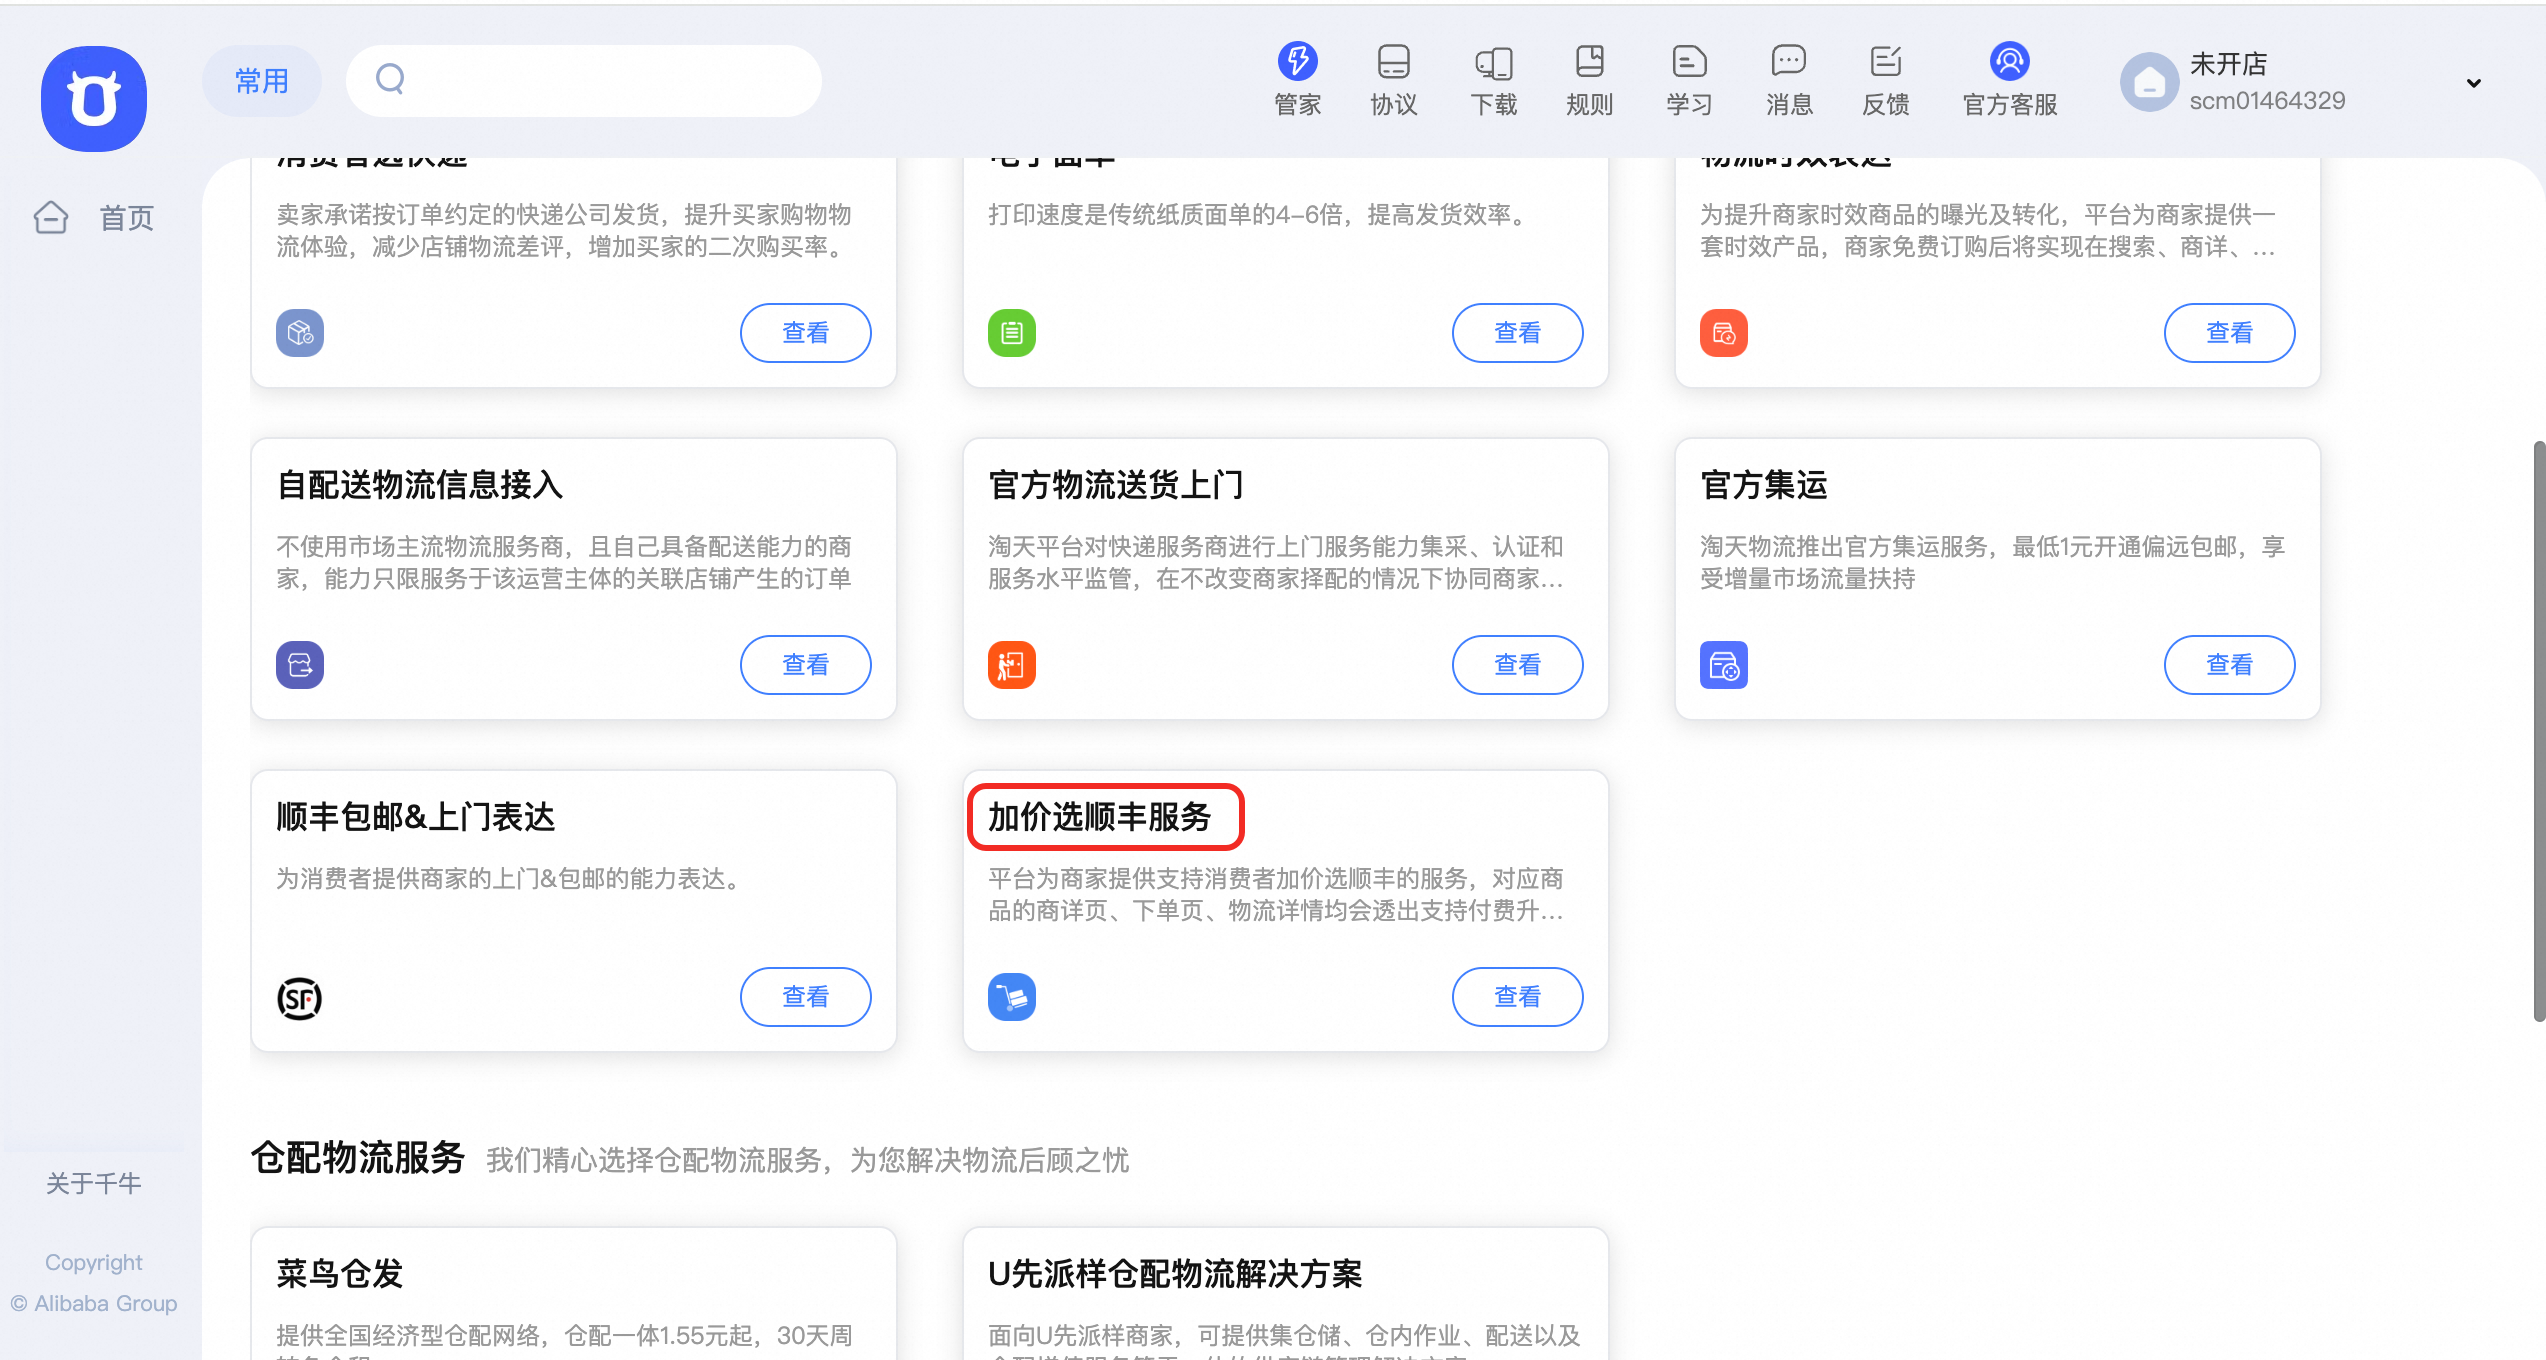This screenshot has height=1360, width=2546.
Task: Open the 规则 rules icon
Action: pyautogui.click(x=1589, y=61)
